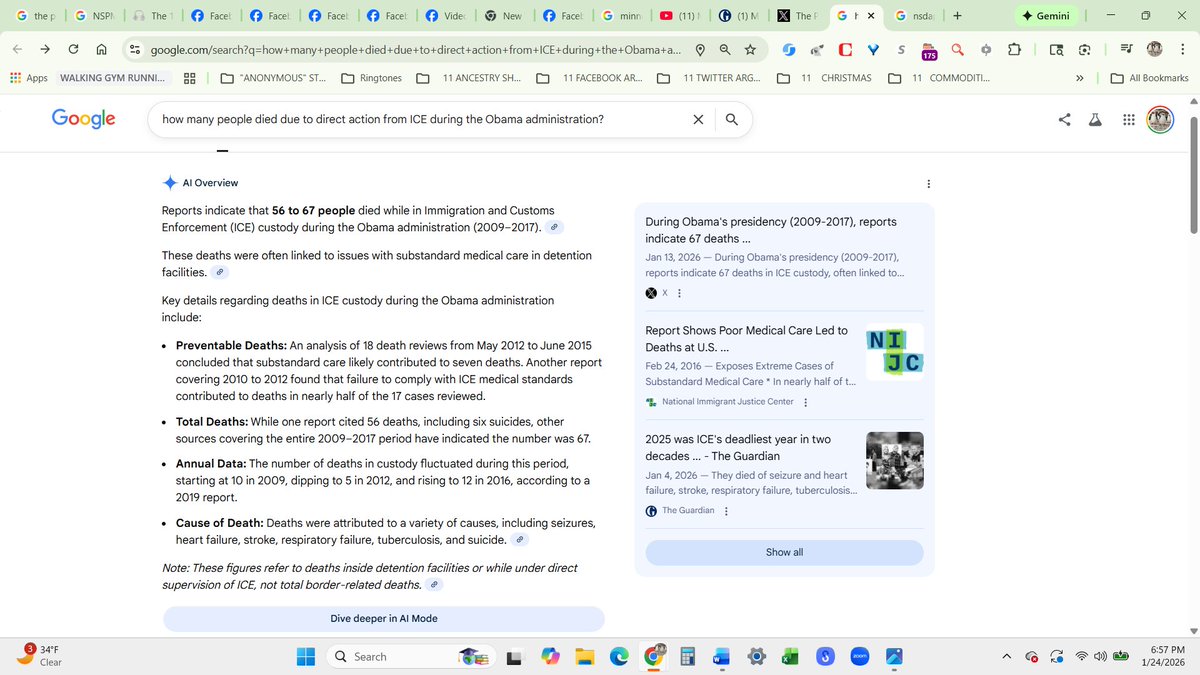Open the '11 FACEBOOK AR...' bookmark folder
This screenshot has width=1200, height=675.
click(589, 78)
